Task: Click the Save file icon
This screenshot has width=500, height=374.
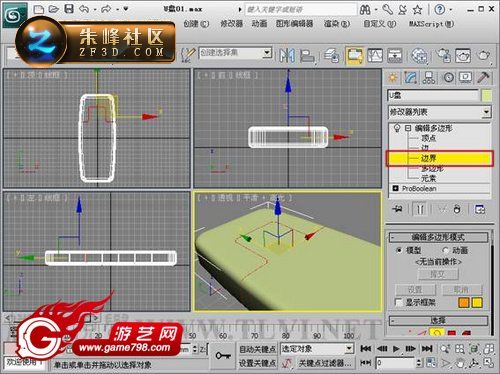Action: tap(69, 9)
